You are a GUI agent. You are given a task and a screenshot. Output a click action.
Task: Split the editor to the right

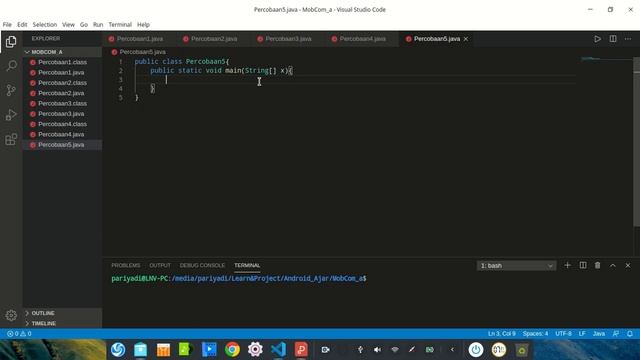[x=613, y=39]
